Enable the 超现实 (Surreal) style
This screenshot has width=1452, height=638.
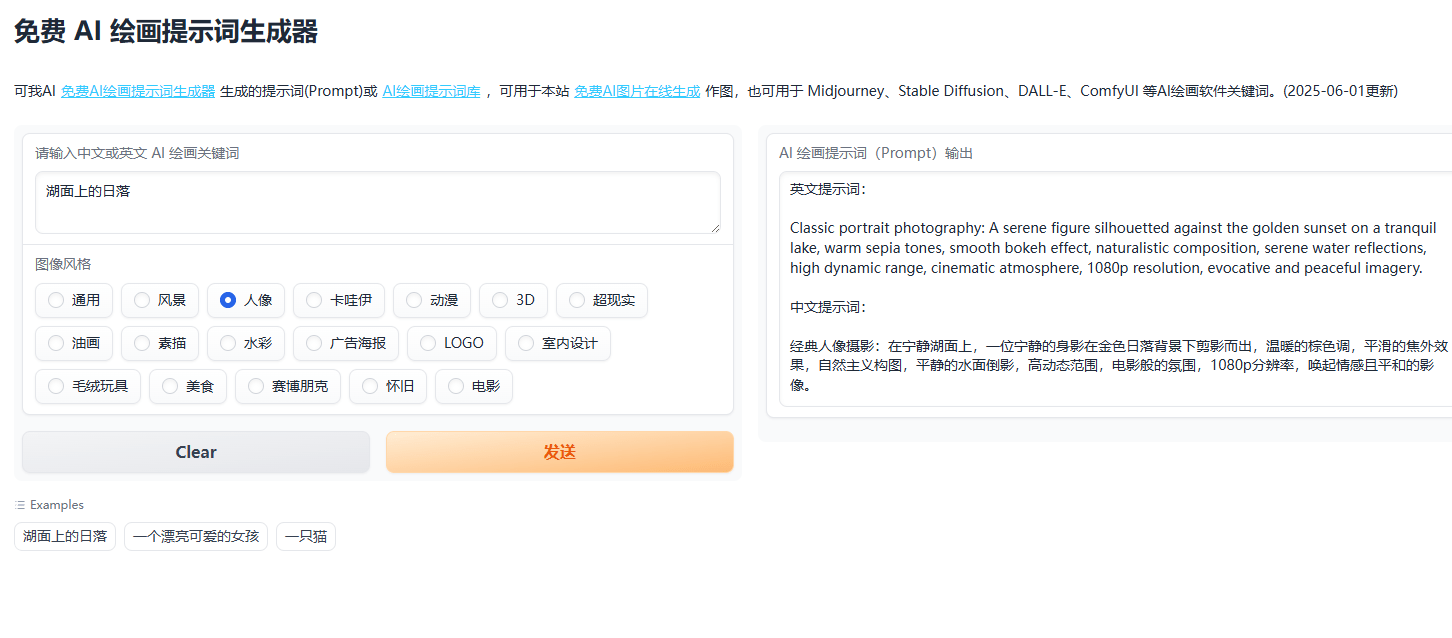point(601,300)
